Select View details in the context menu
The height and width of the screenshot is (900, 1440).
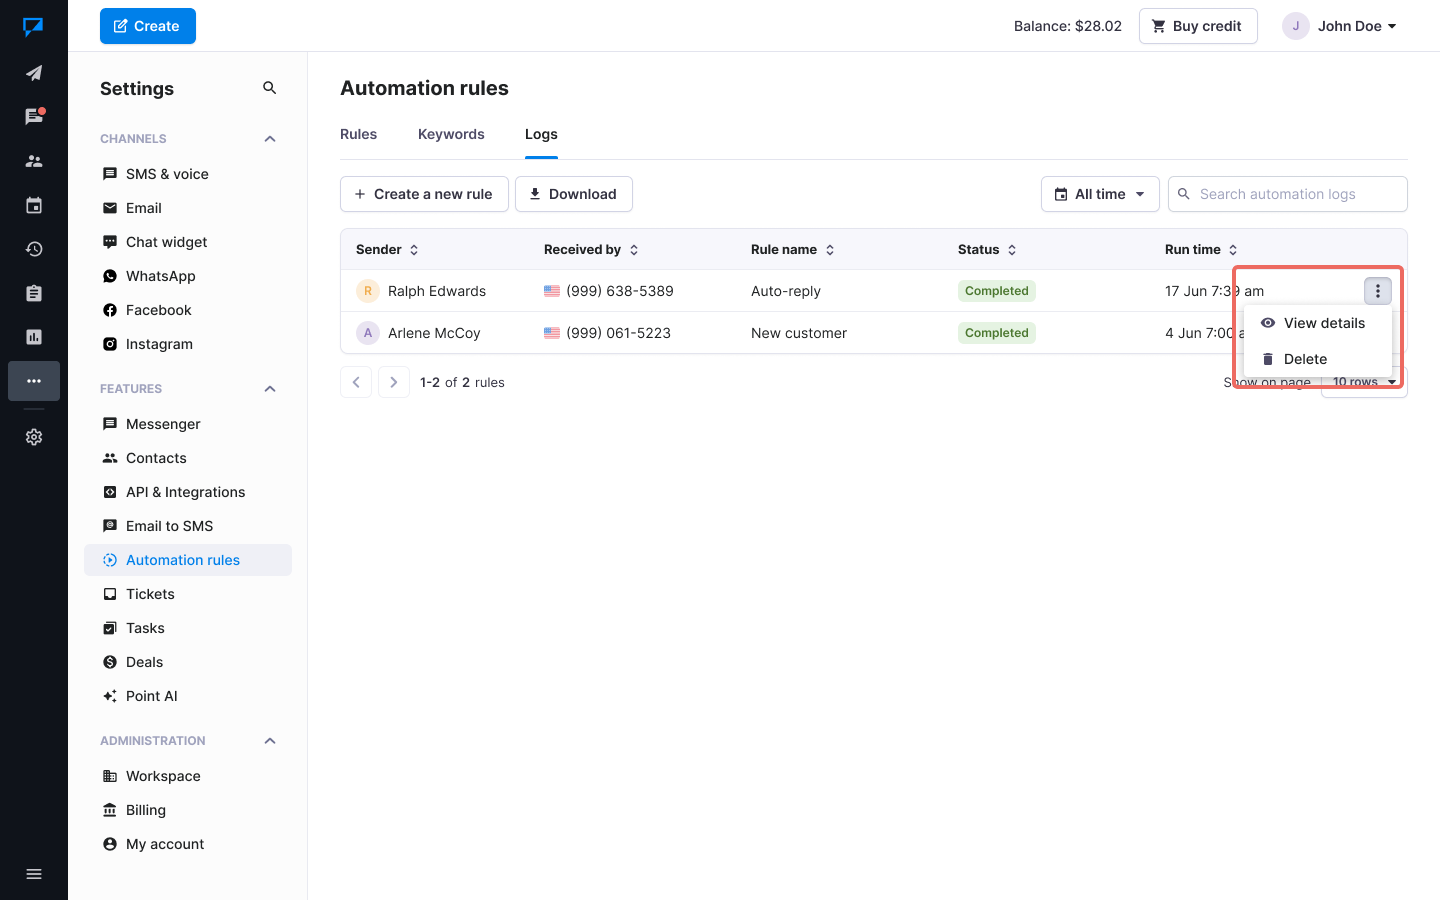click(1324, 323)
